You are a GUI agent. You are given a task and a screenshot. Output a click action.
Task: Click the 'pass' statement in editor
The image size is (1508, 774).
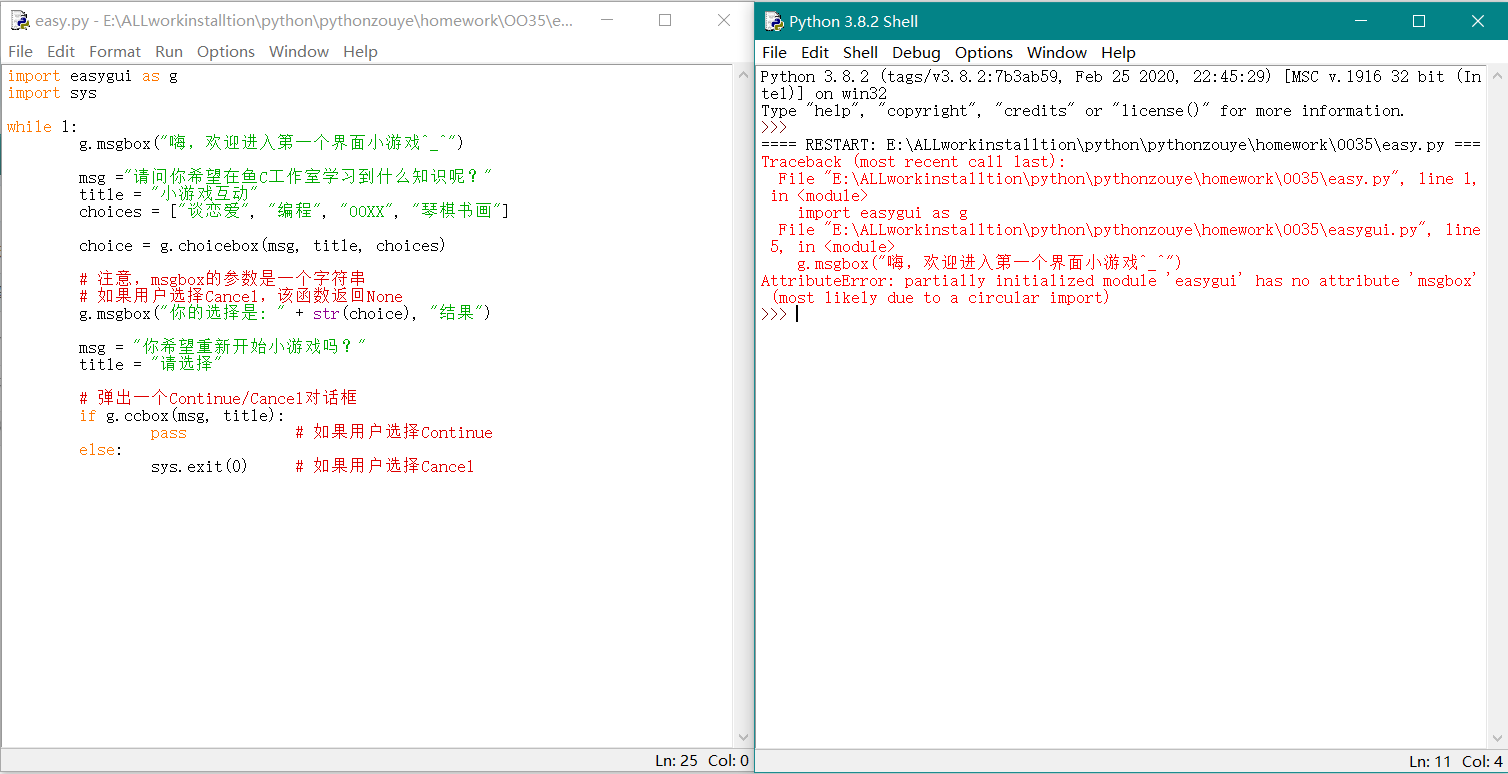168,433
